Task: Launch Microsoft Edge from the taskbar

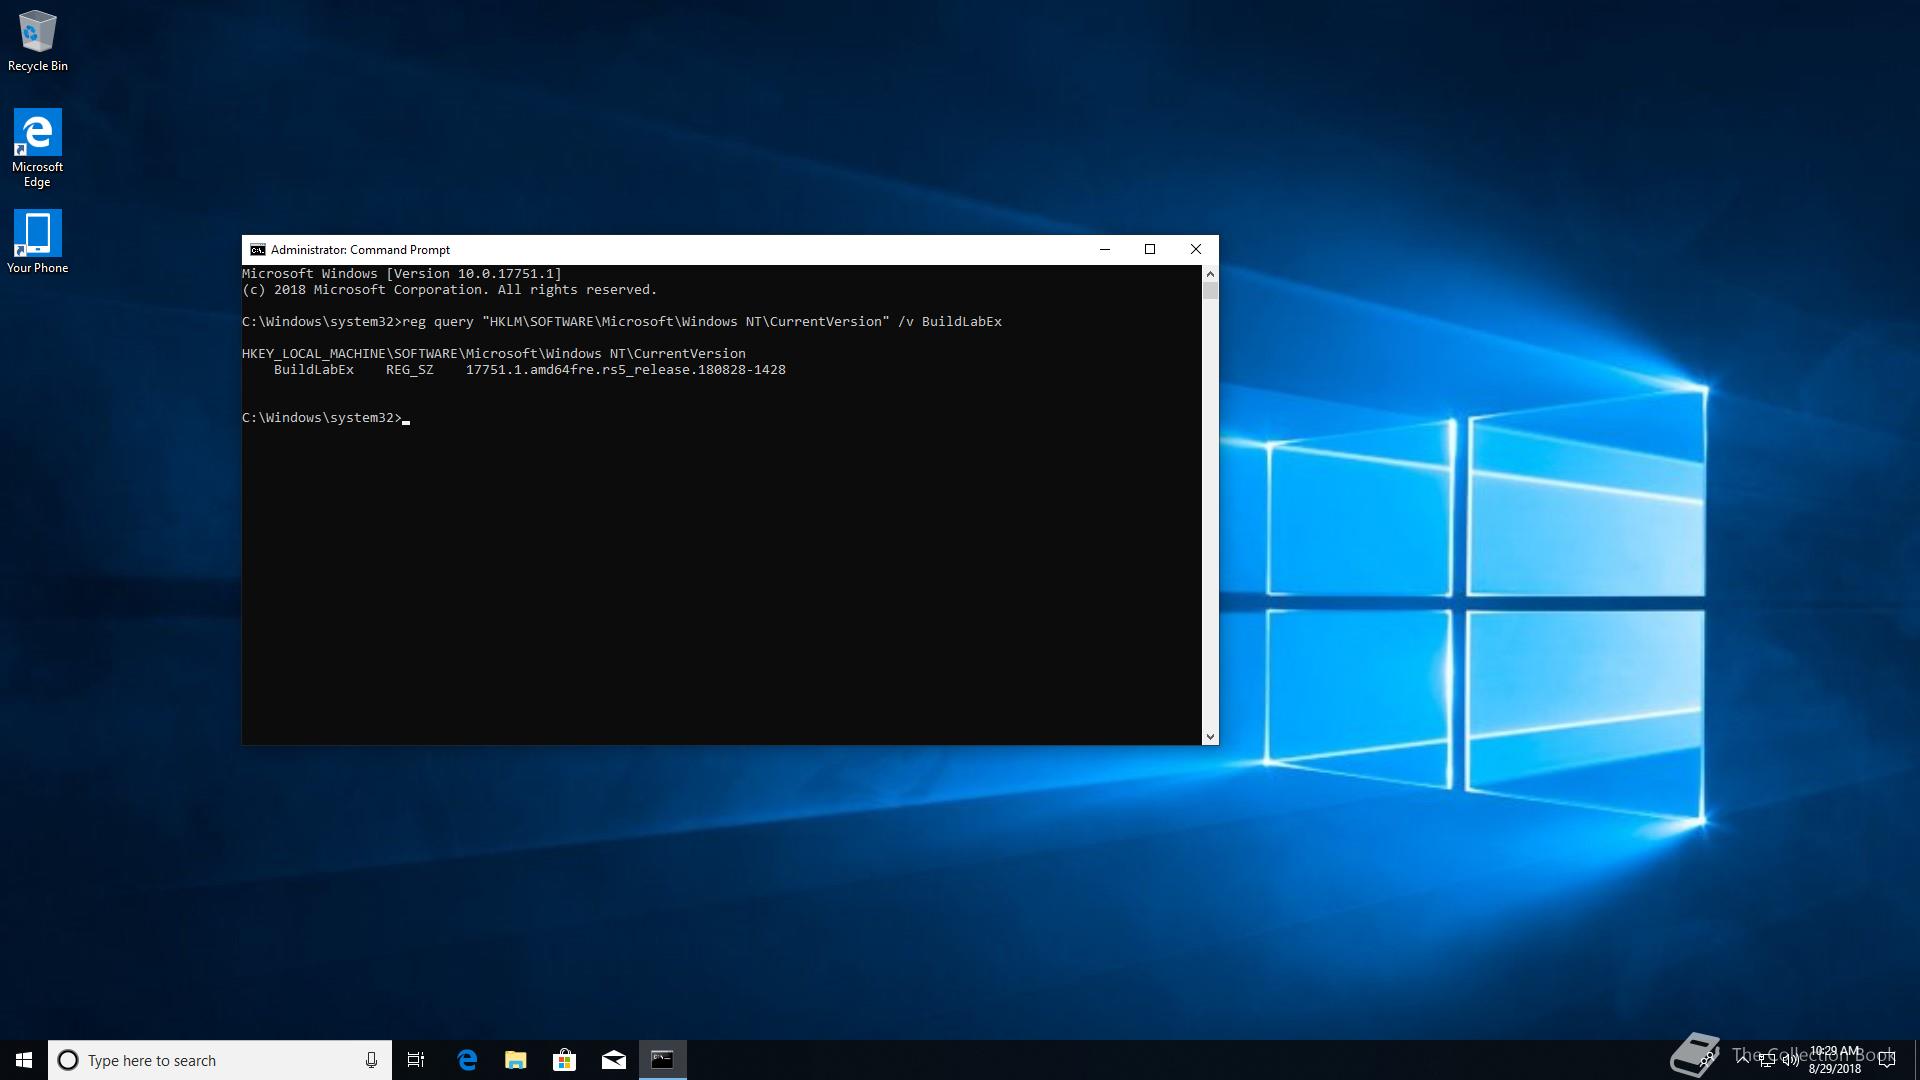Action: (x=467, y=1060)
